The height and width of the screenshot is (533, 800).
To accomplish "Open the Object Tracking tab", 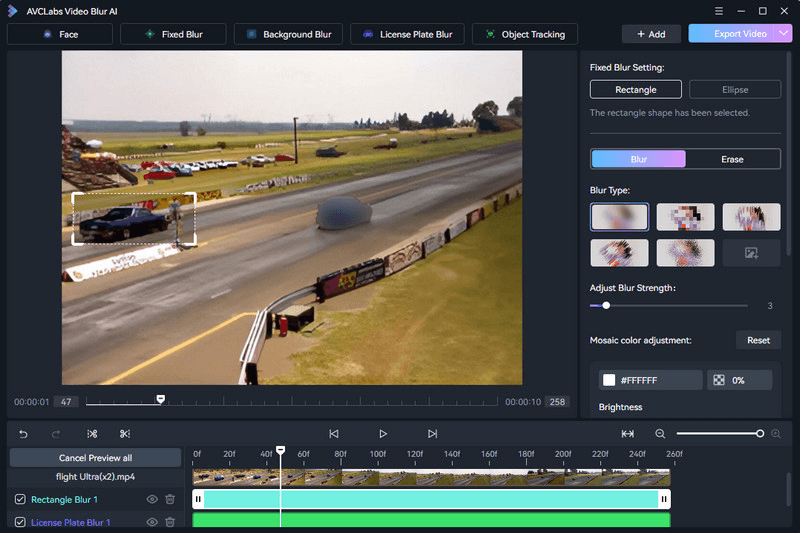I will (525, 34).
